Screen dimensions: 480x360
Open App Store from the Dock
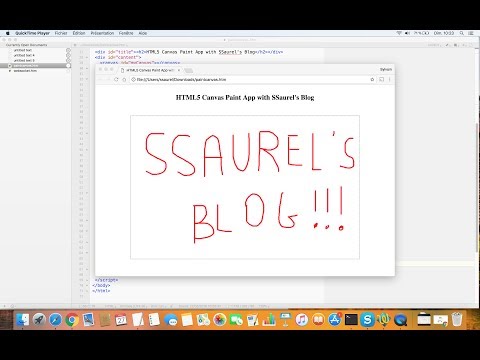(335, 320)
